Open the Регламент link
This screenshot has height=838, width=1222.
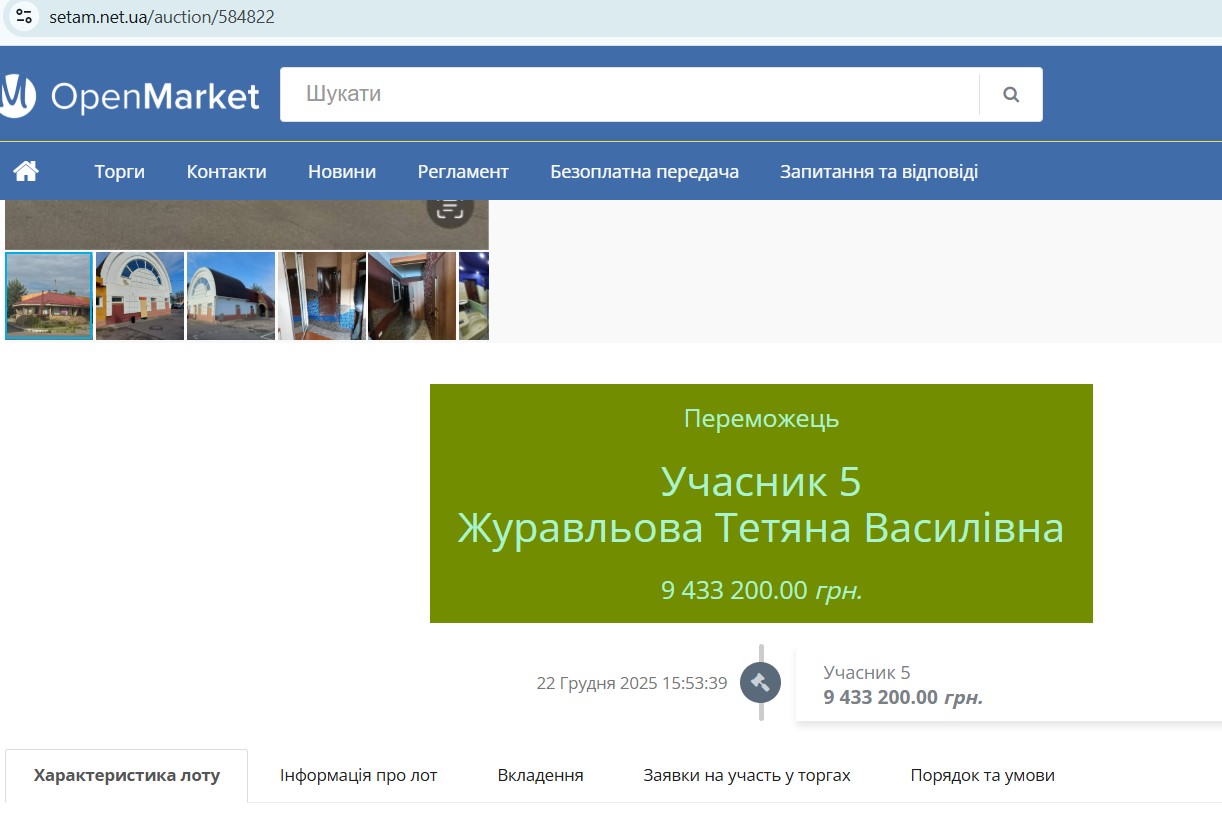[463, 172]
